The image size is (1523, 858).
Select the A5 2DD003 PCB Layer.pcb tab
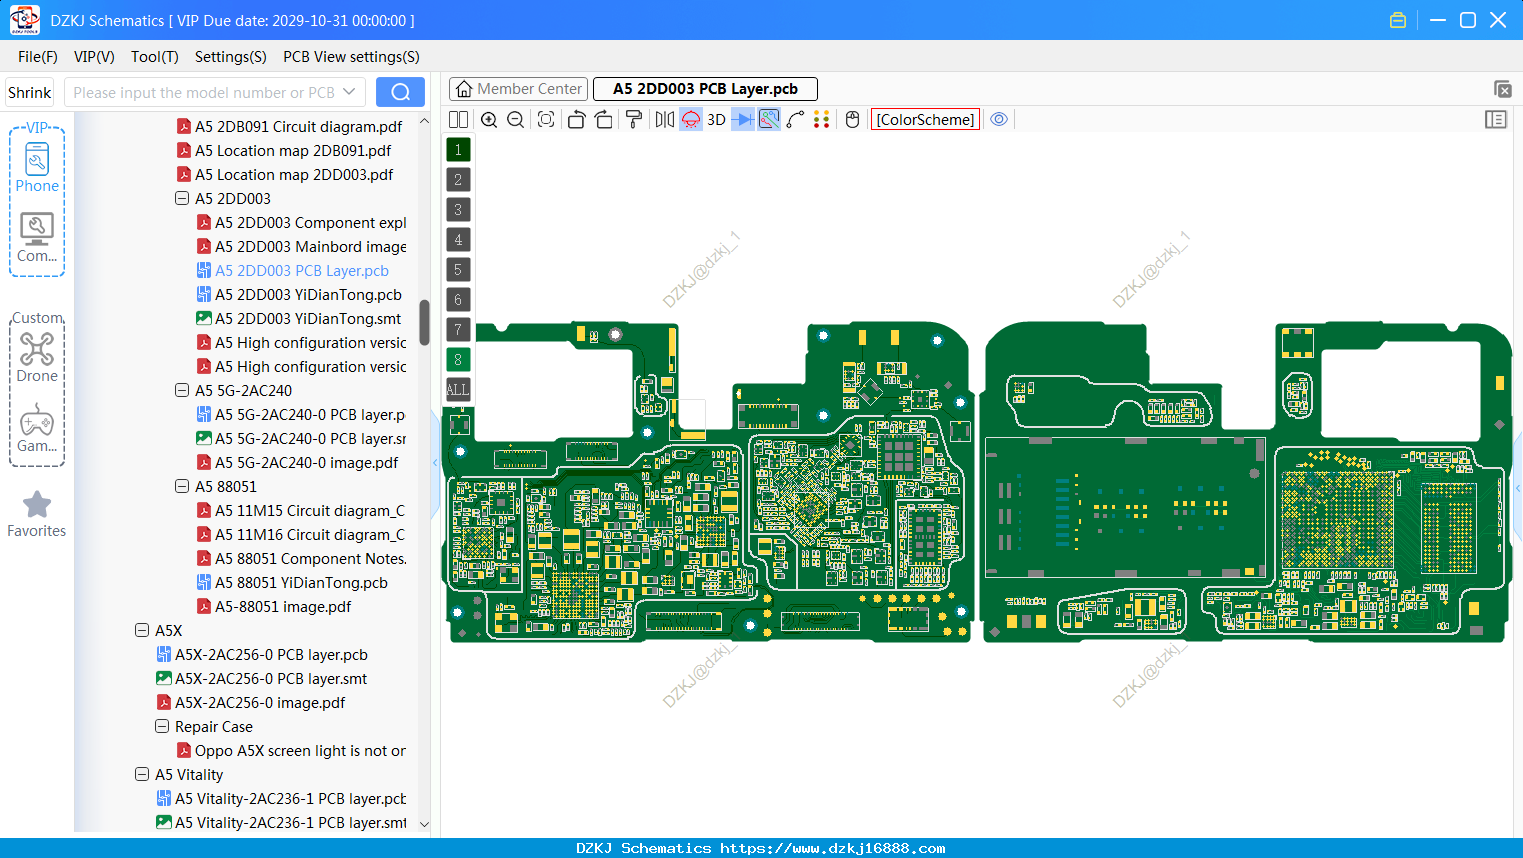tap(705, 89)
